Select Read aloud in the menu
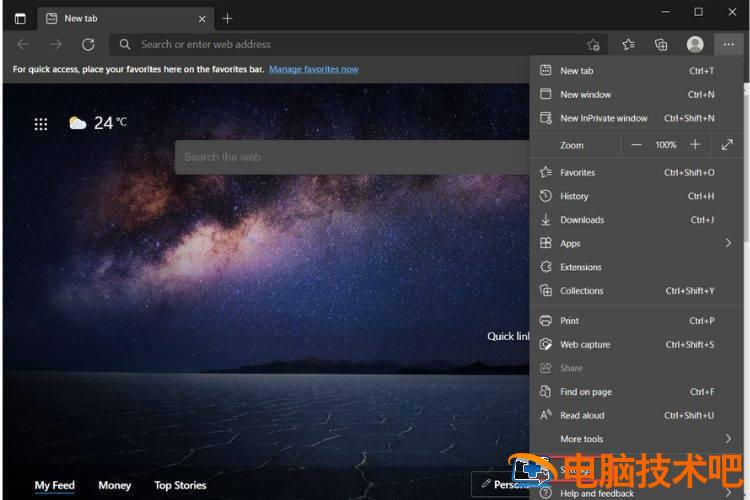Screen dimensions: 750x500 pyautogui.click(x=637, y=415)
